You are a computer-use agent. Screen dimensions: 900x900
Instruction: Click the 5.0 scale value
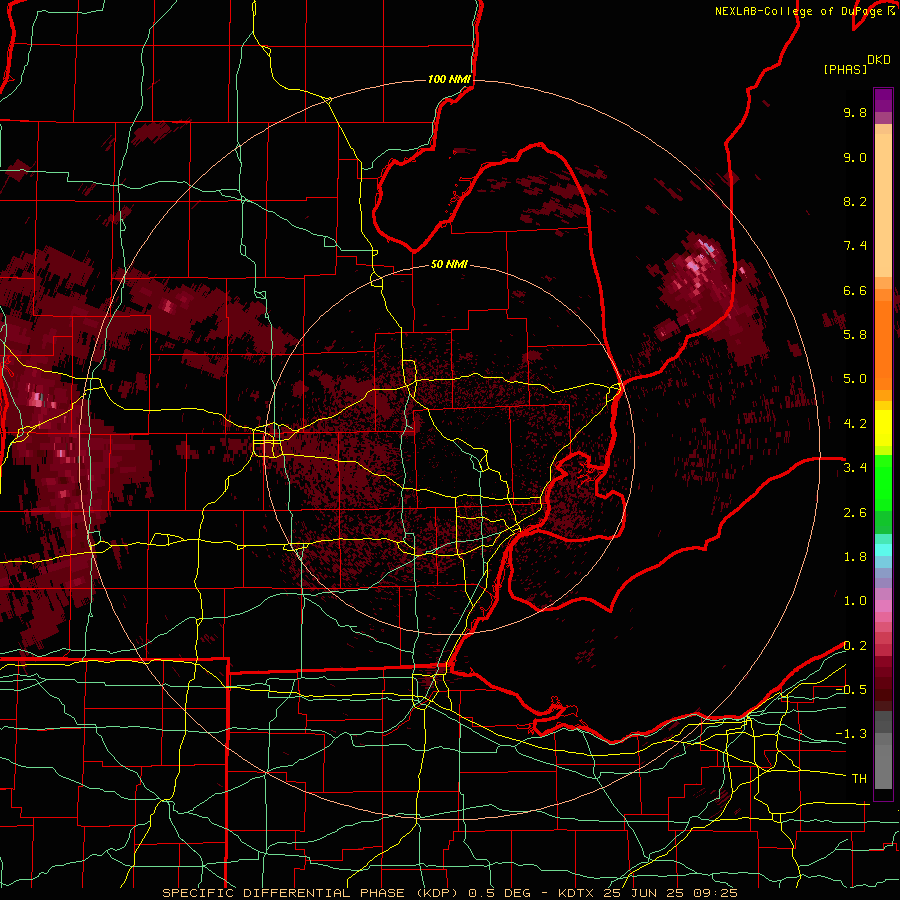tap(855, 379)
